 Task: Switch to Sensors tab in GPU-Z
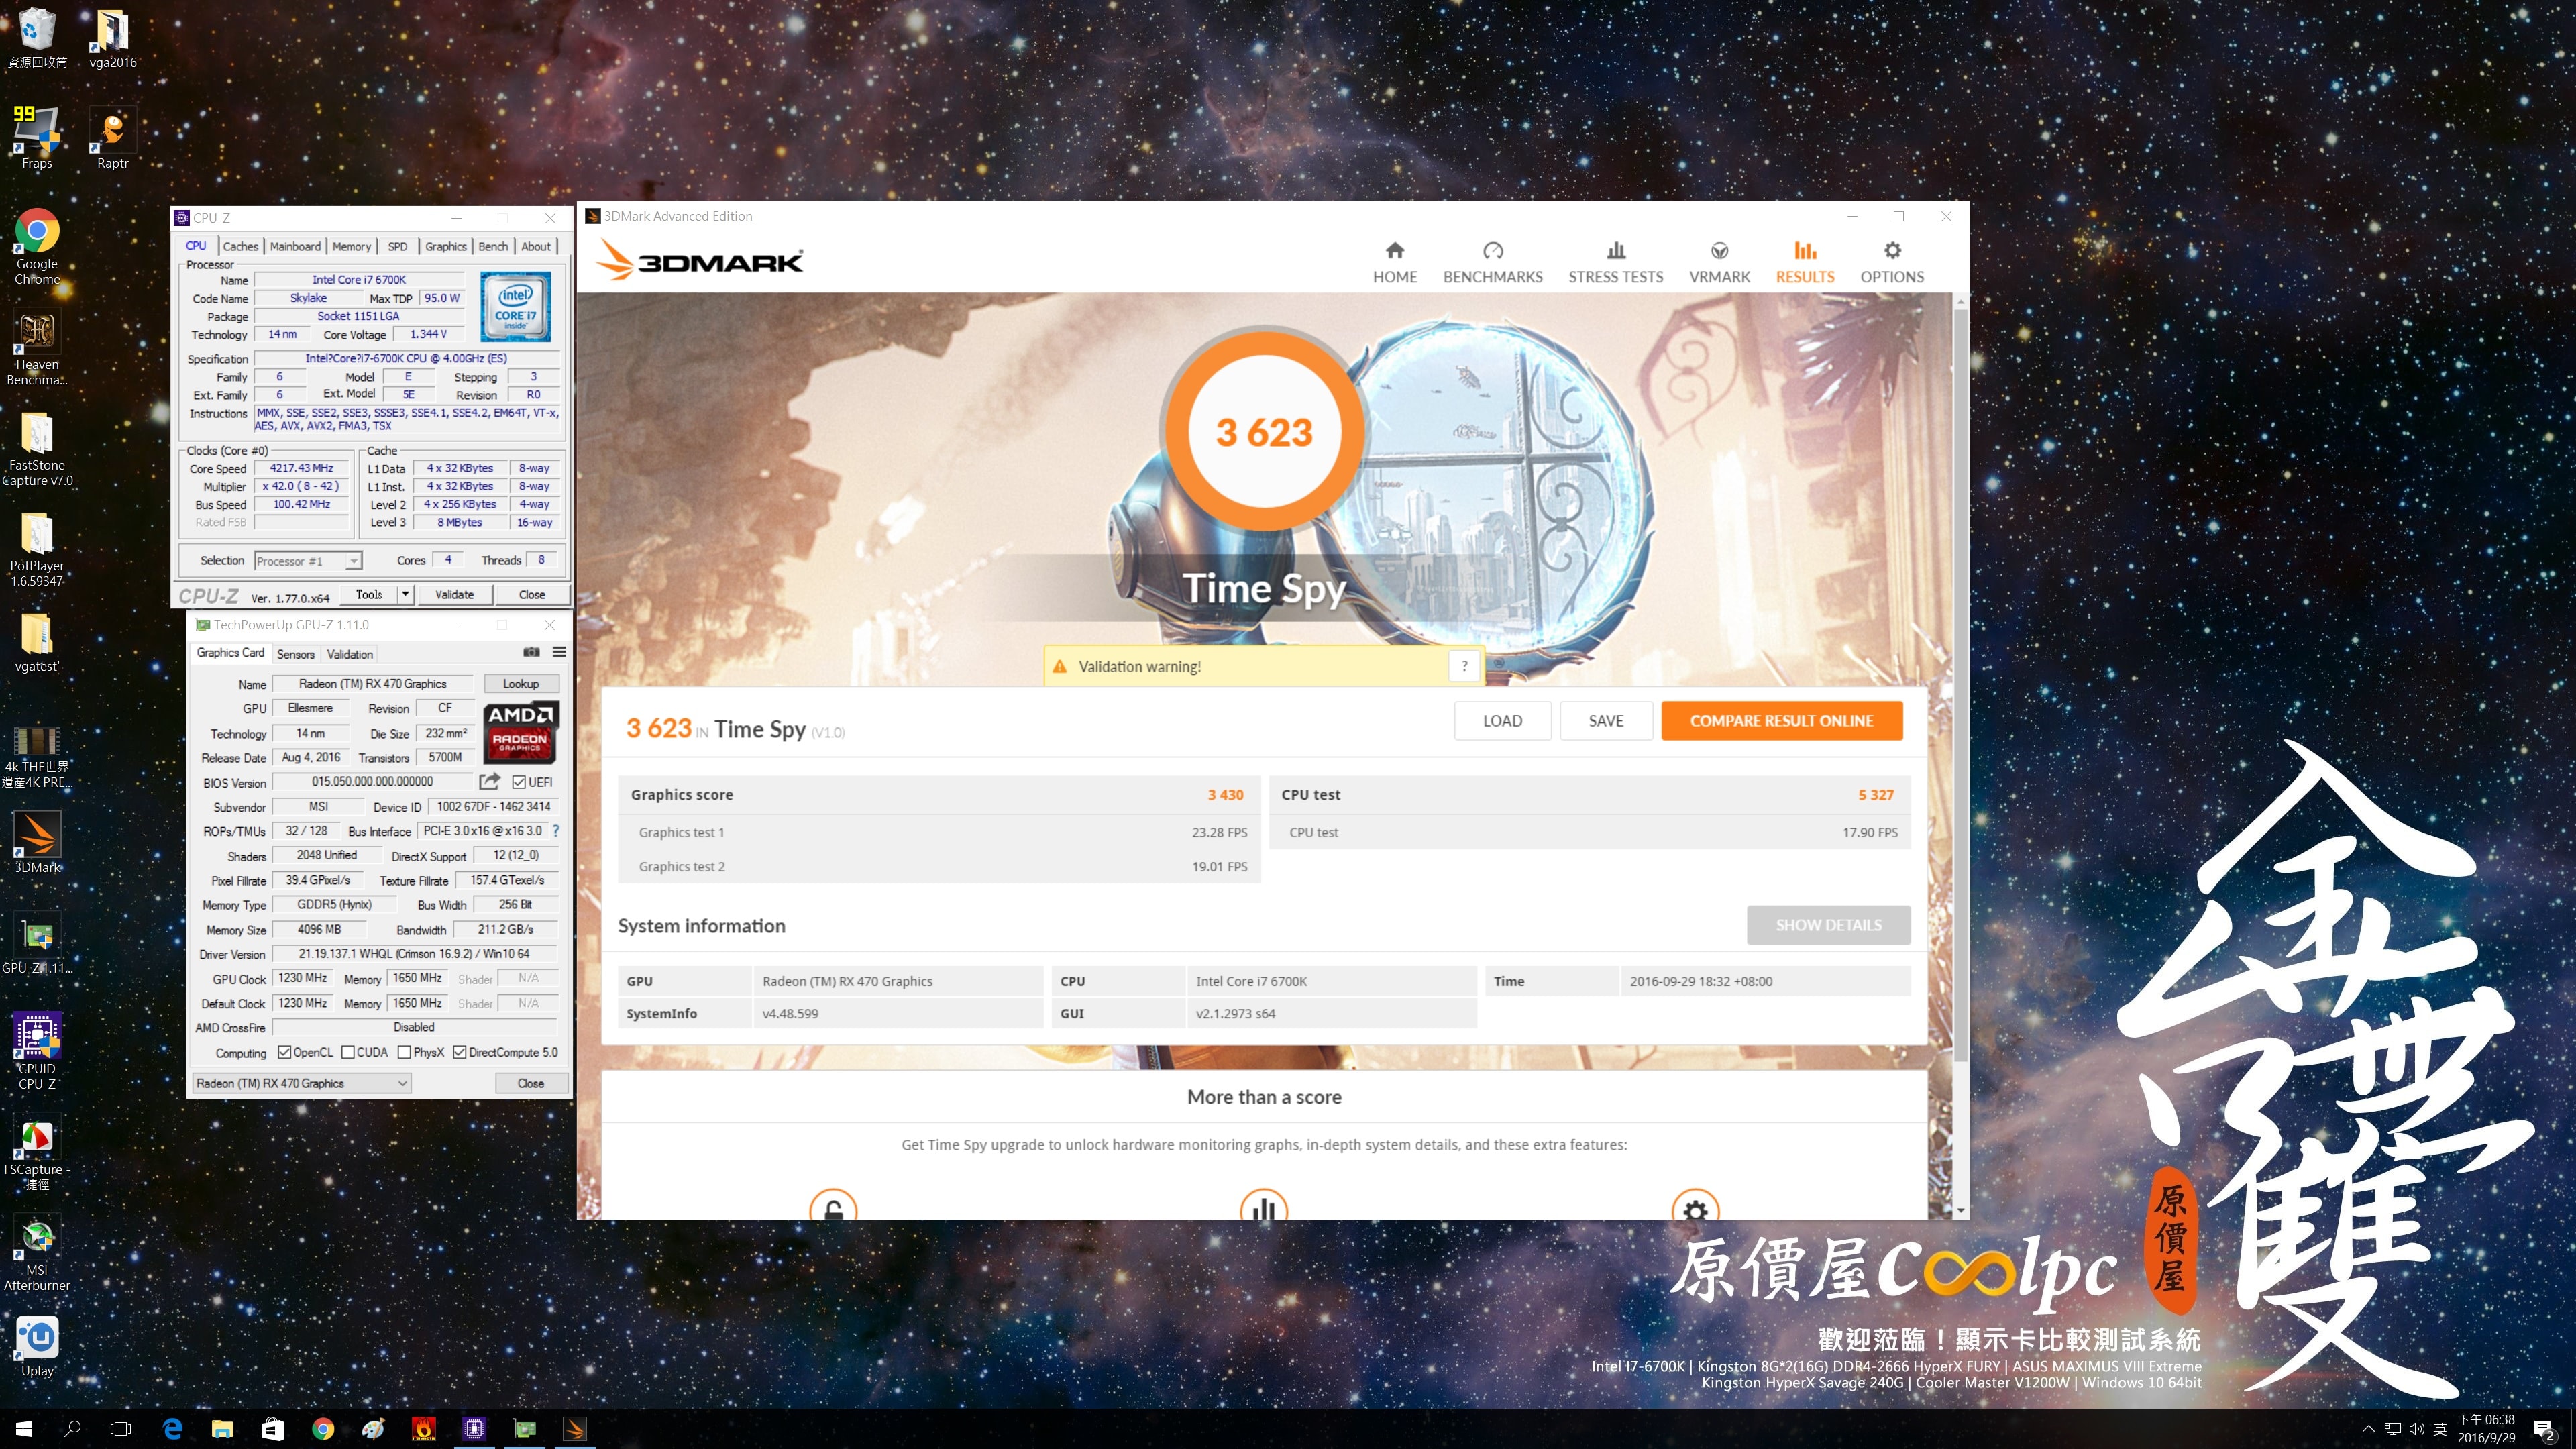(x=295, y=654)
